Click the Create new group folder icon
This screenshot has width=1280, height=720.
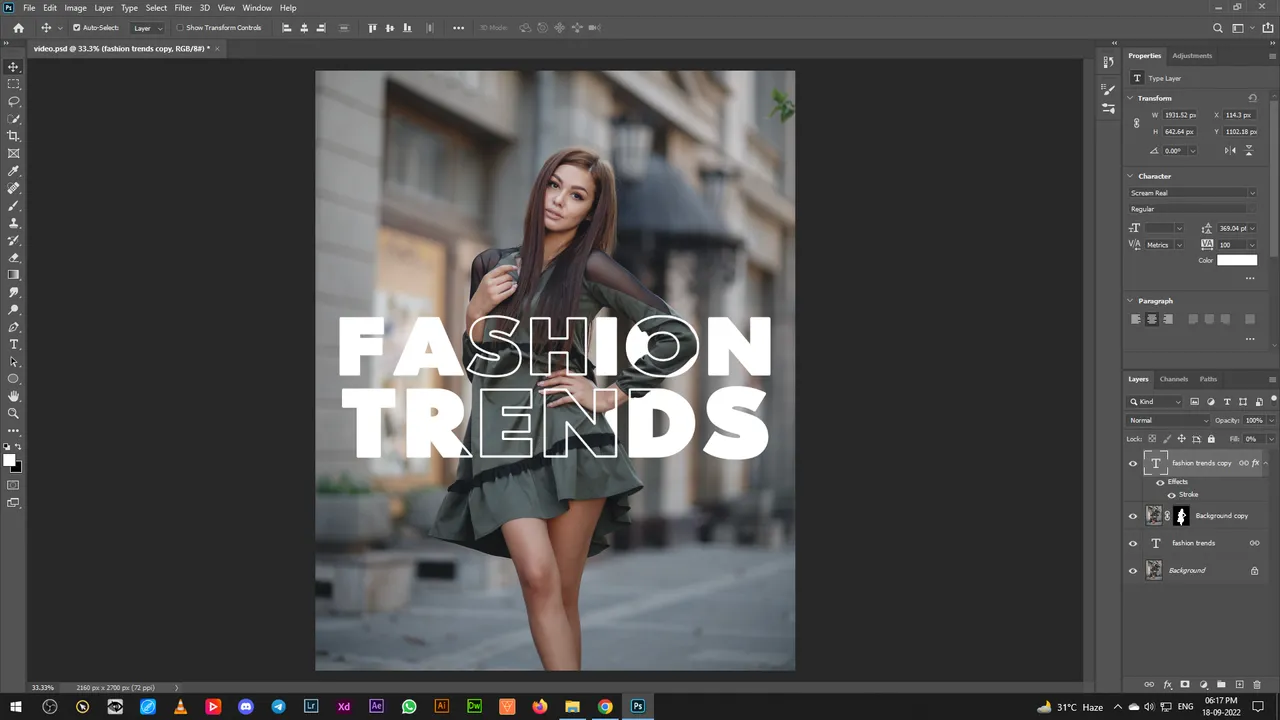tap(1221, 684)
